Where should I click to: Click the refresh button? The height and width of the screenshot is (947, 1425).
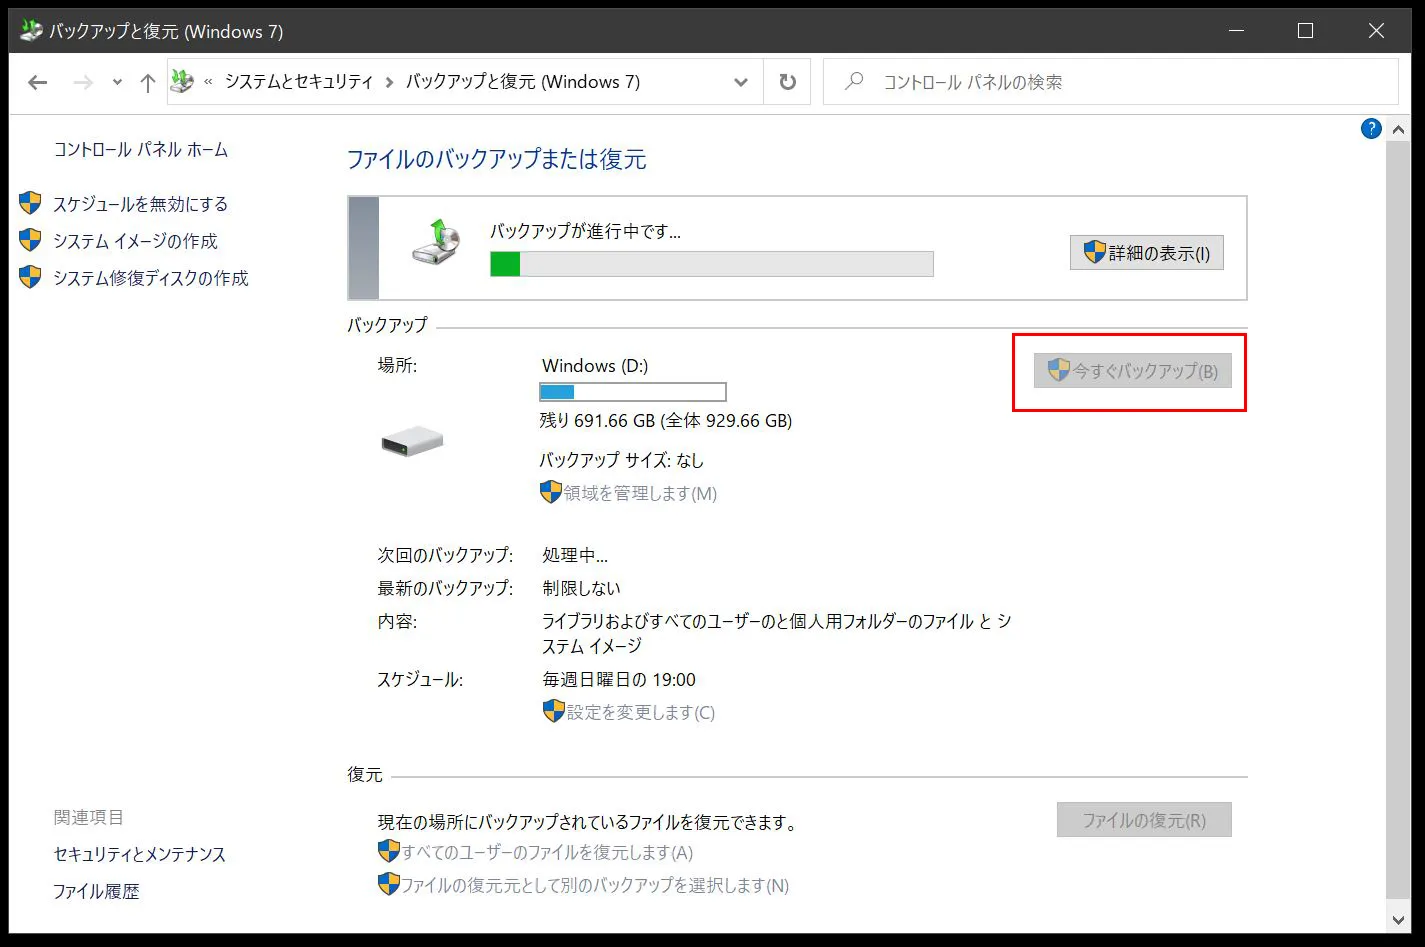(x=788, y=82)
